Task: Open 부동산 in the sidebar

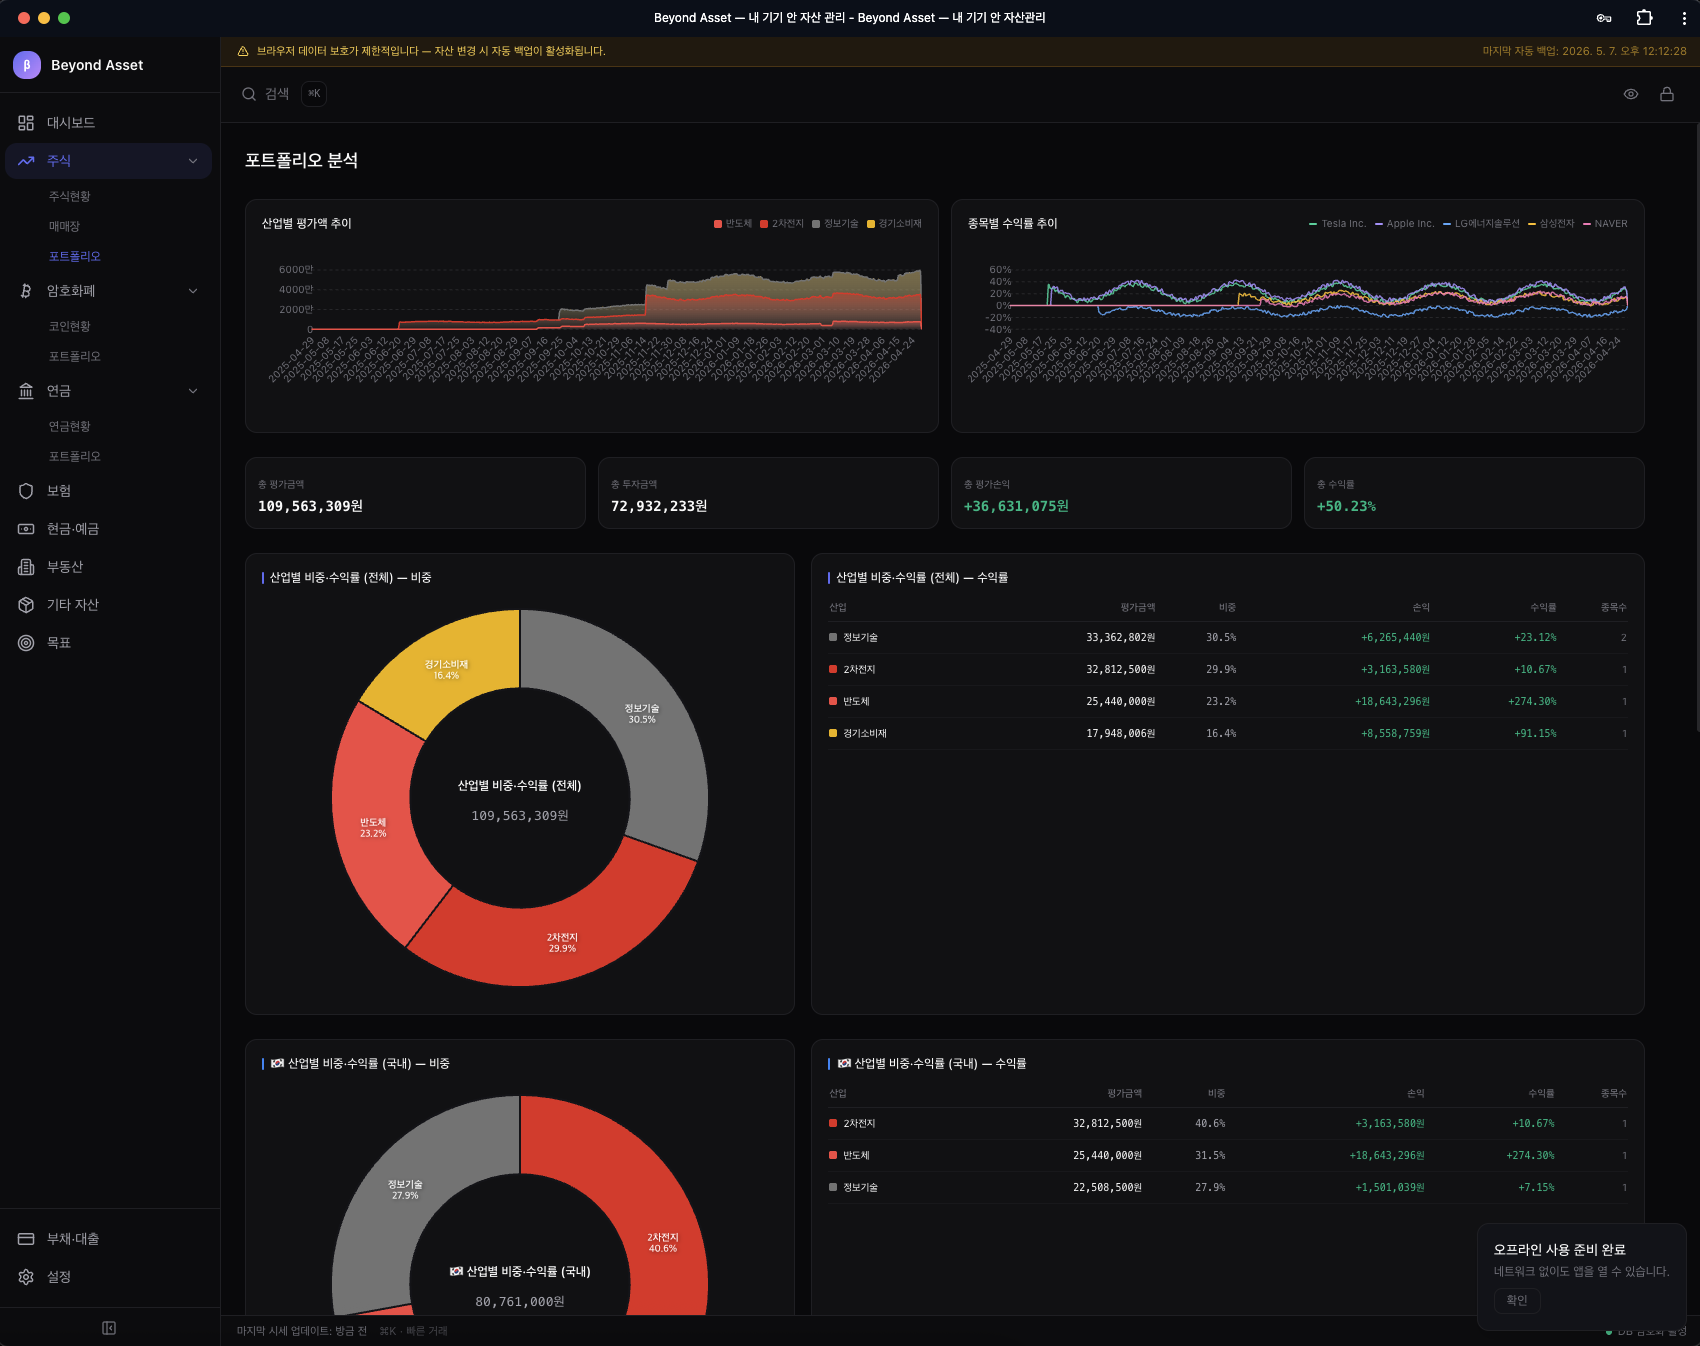Action: pyautogui.click(x=109, y=567)
